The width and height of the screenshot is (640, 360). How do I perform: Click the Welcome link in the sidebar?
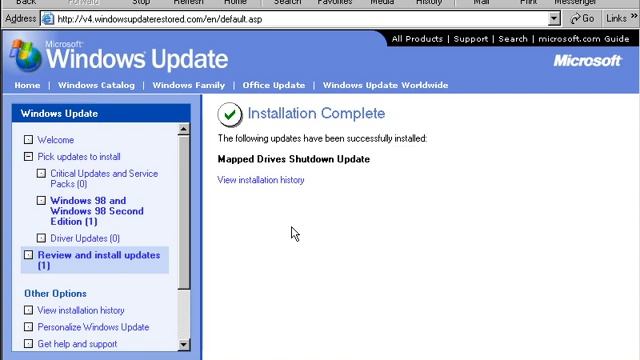coord(56,140)
